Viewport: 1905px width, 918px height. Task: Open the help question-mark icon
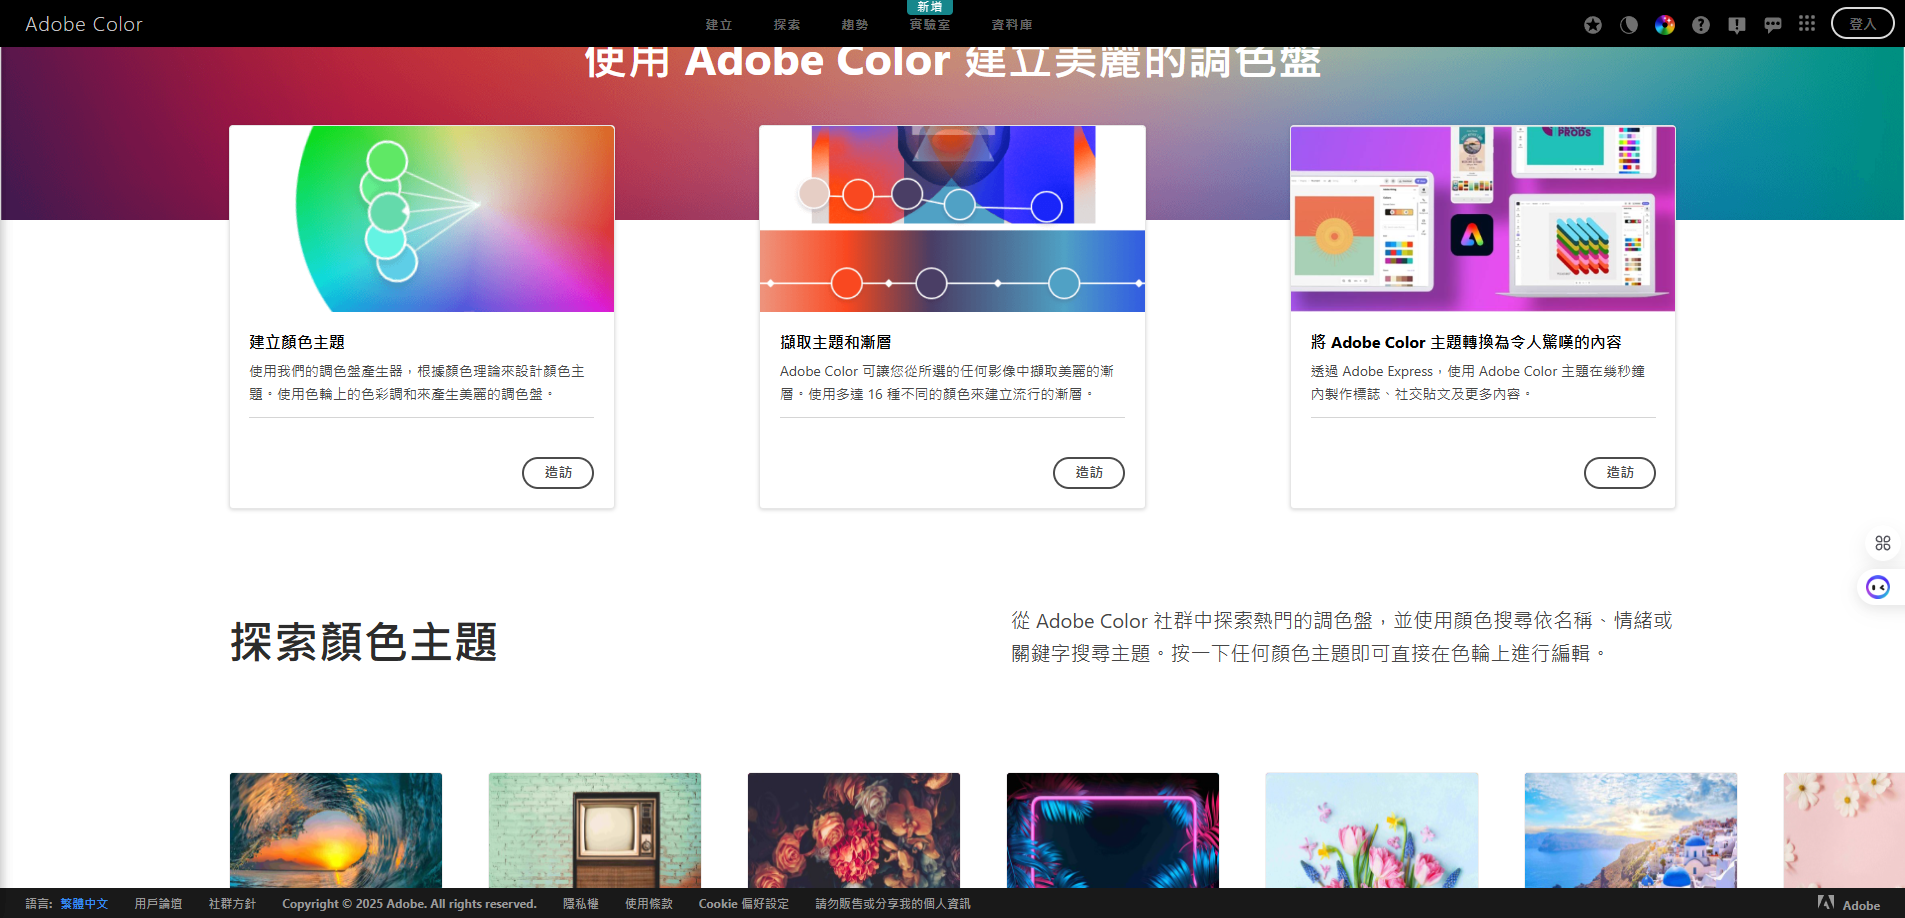pos(1700,24)
